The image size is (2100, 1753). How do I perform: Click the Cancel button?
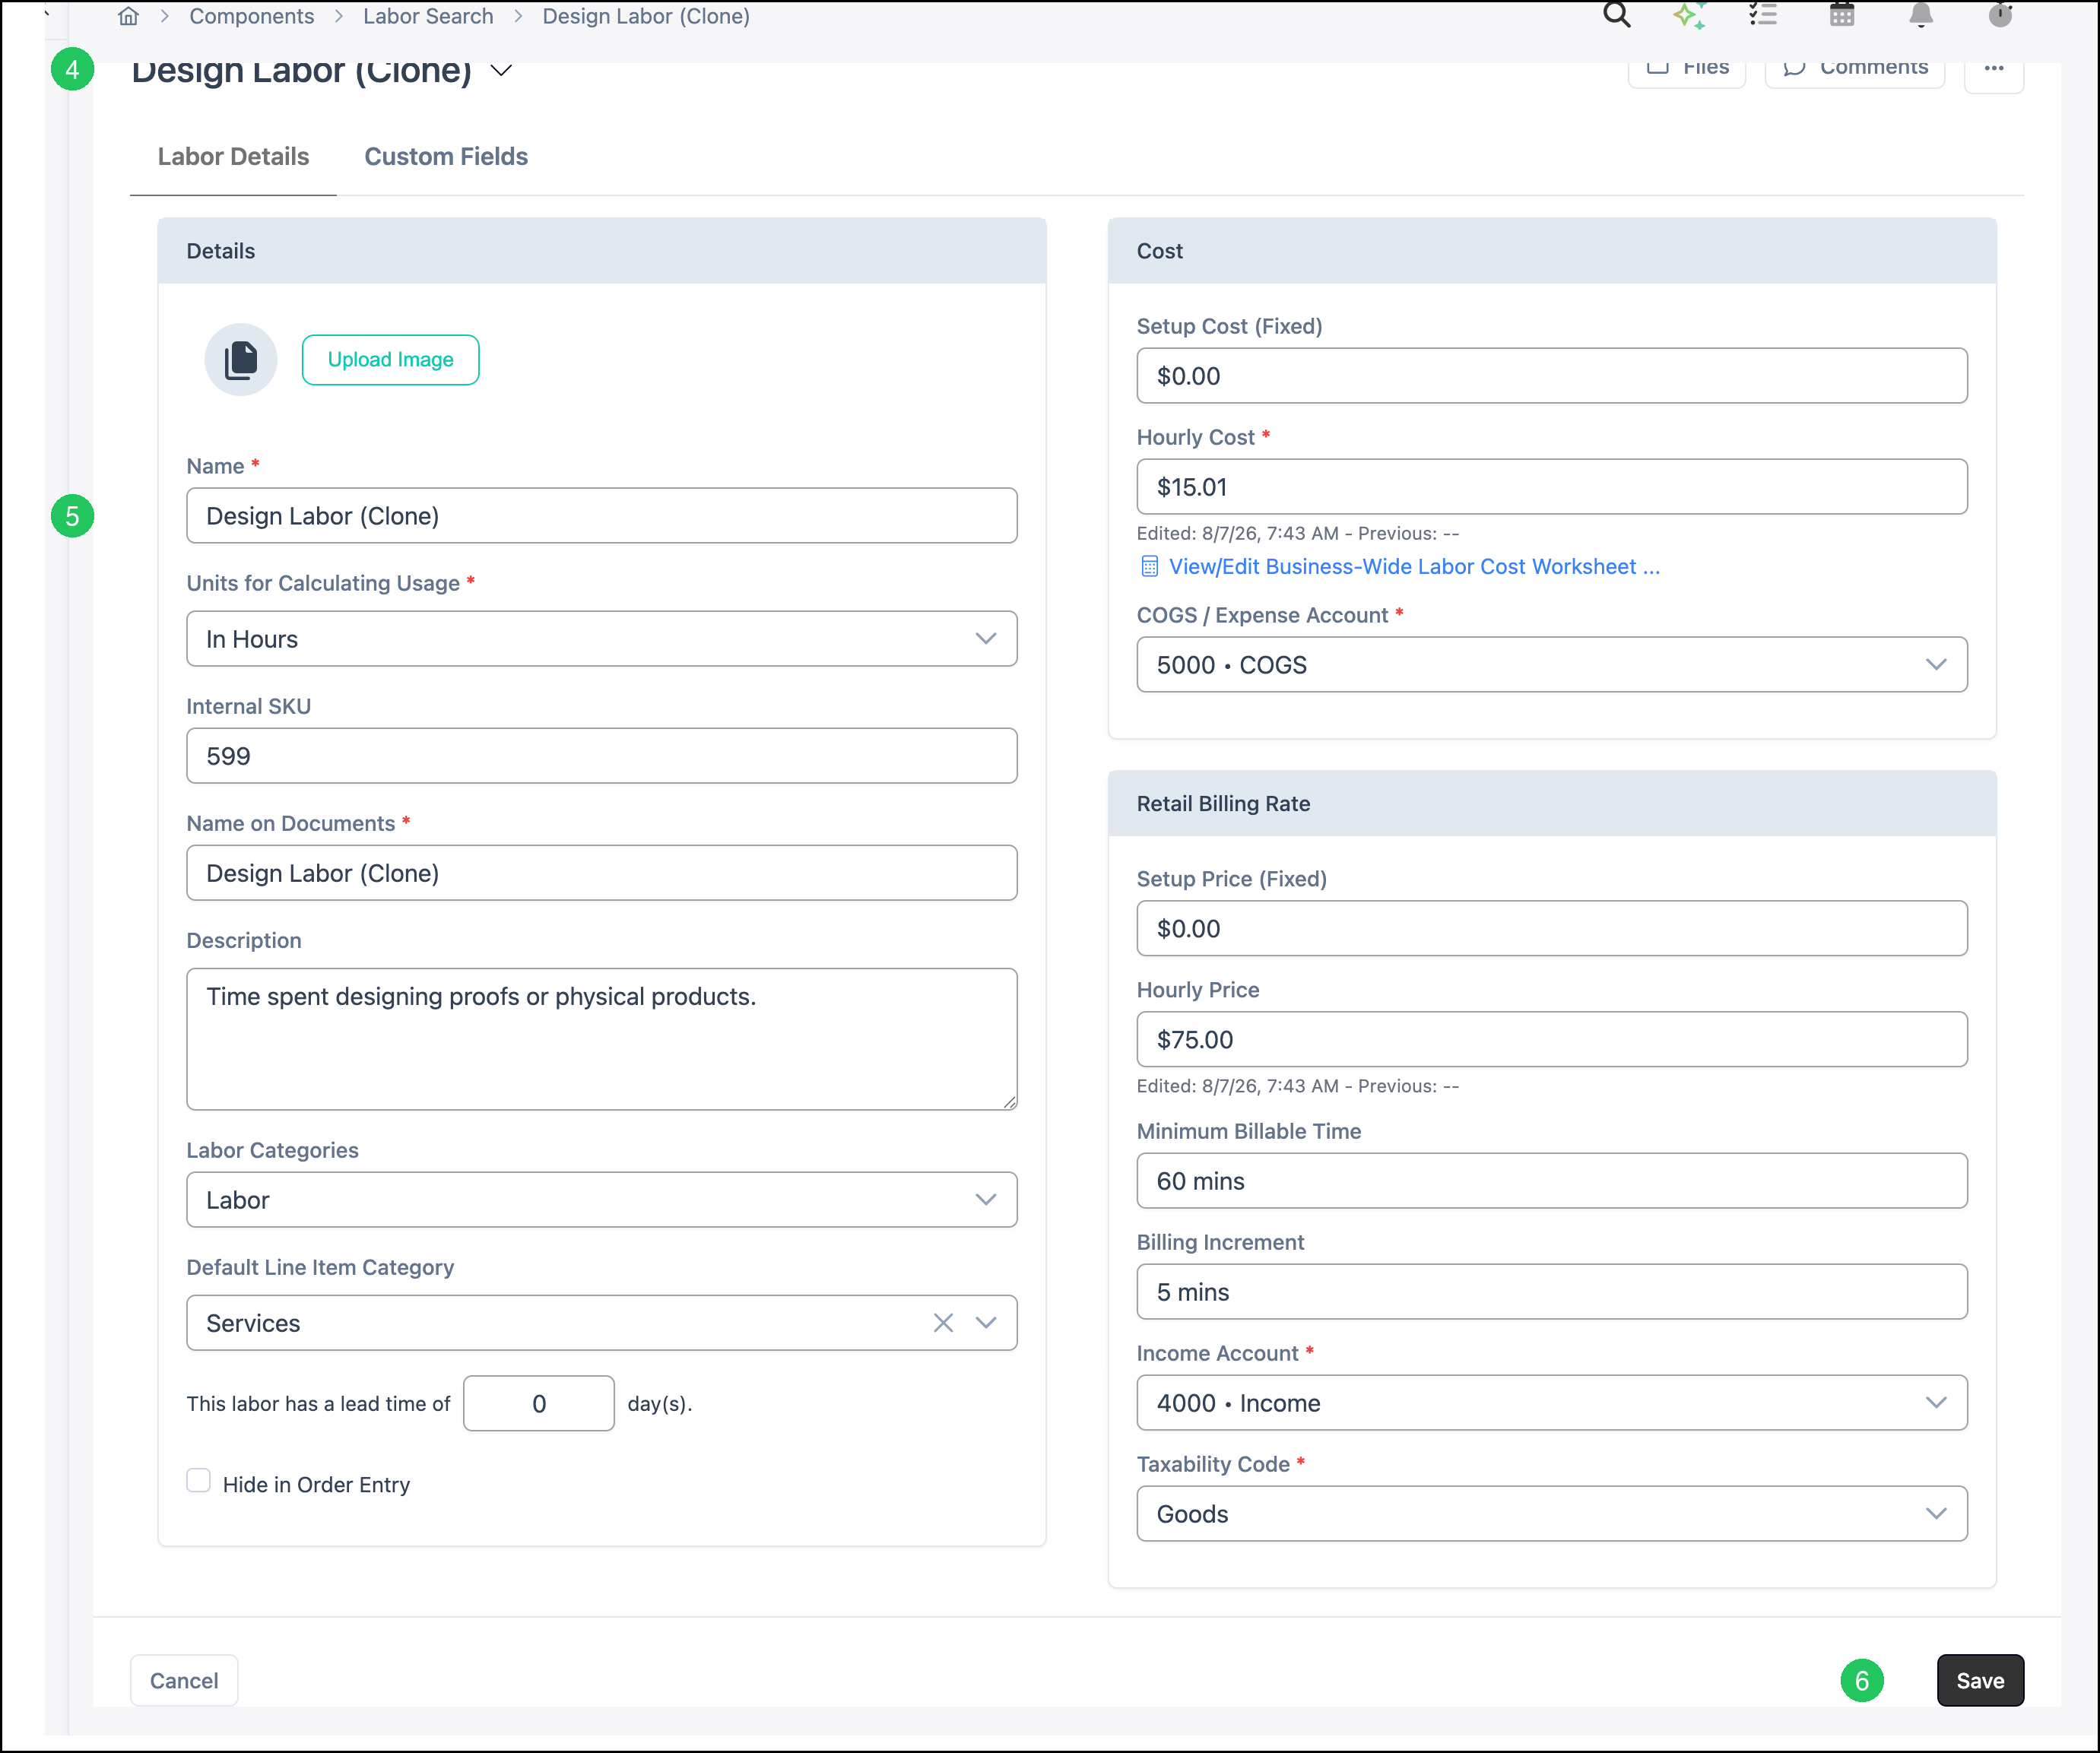184,1681
